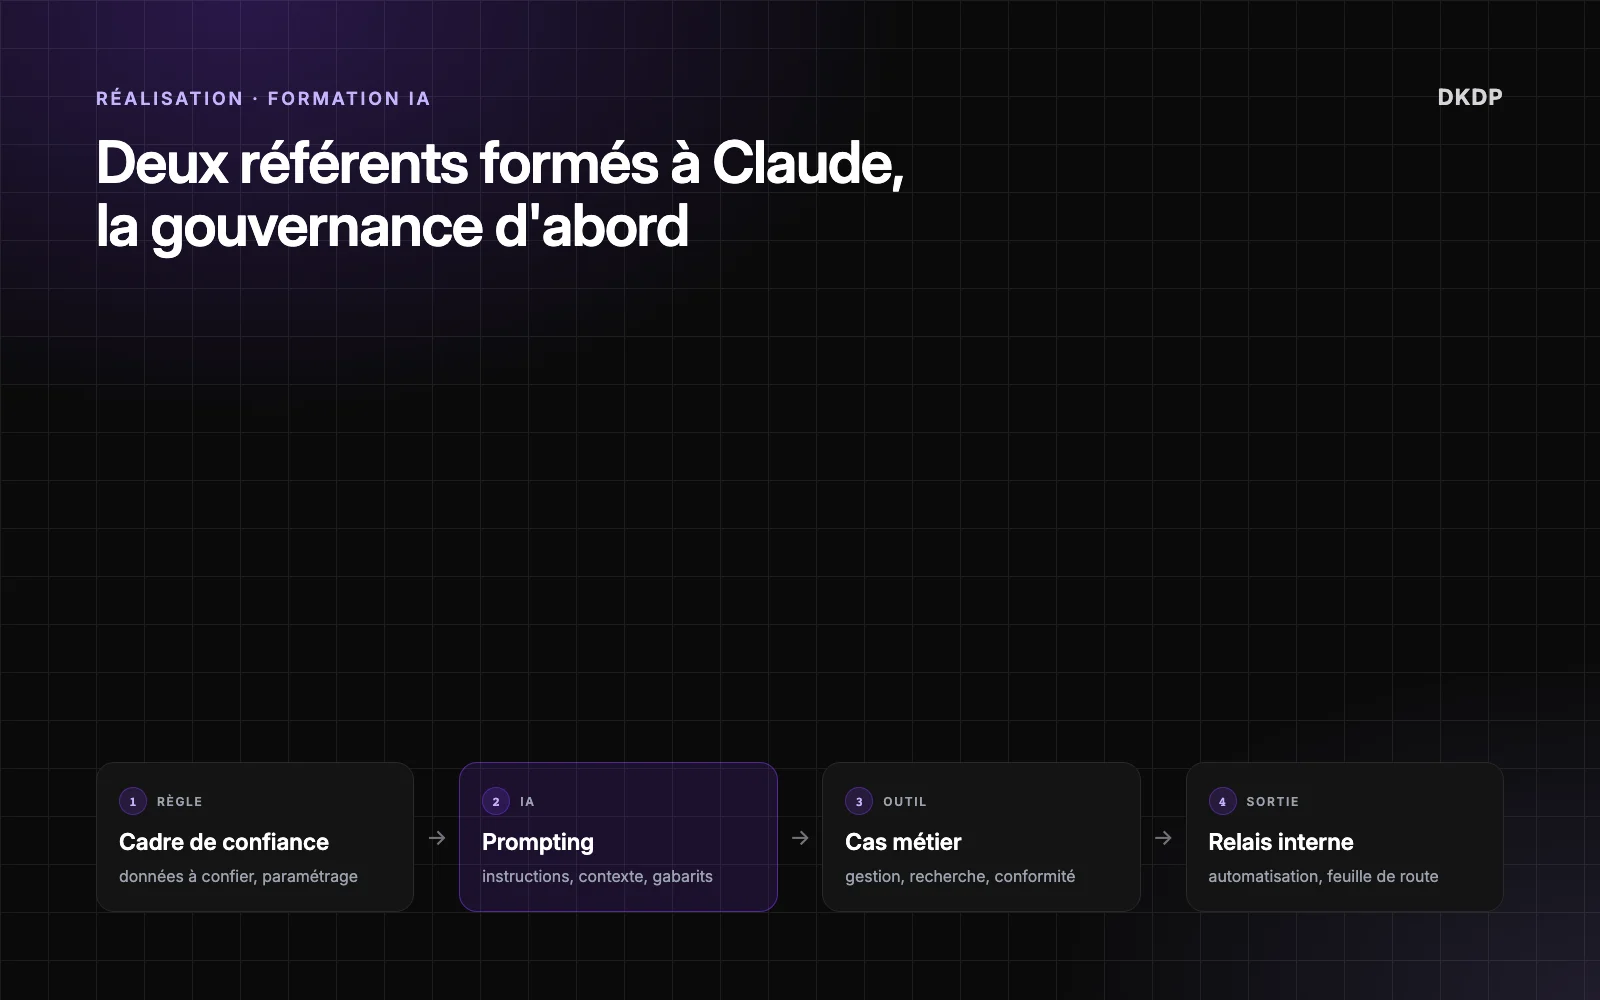
Task: Click the step 2 number badge
Action: pos(496,801)
